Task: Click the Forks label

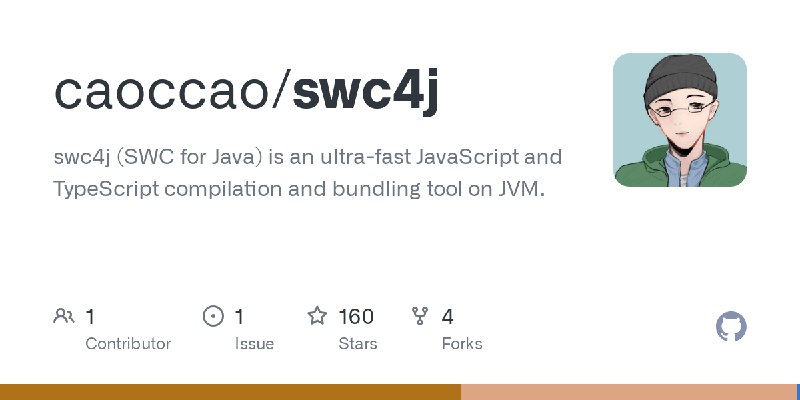Action: (x=462, y=343)
